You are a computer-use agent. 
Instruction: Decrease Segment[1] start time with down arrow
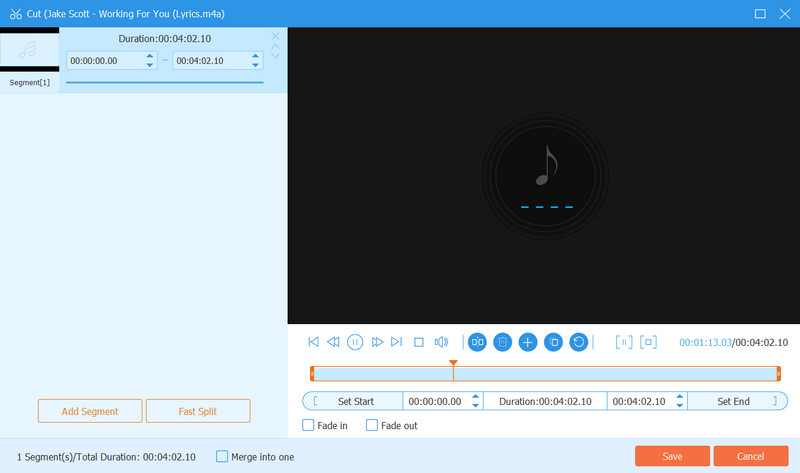pyautogui.click(x=149, y=65)
